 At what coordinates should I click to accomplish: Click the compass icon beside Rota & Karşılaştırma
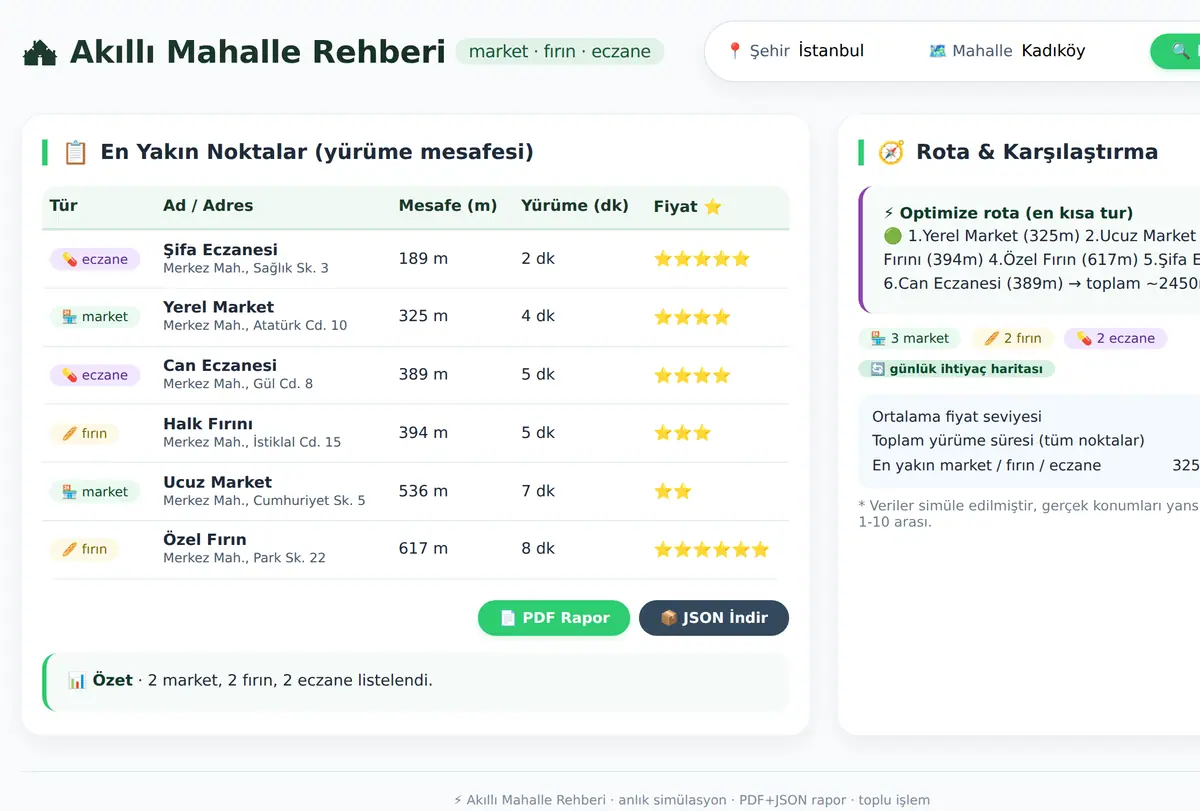(x=891, y=152)
